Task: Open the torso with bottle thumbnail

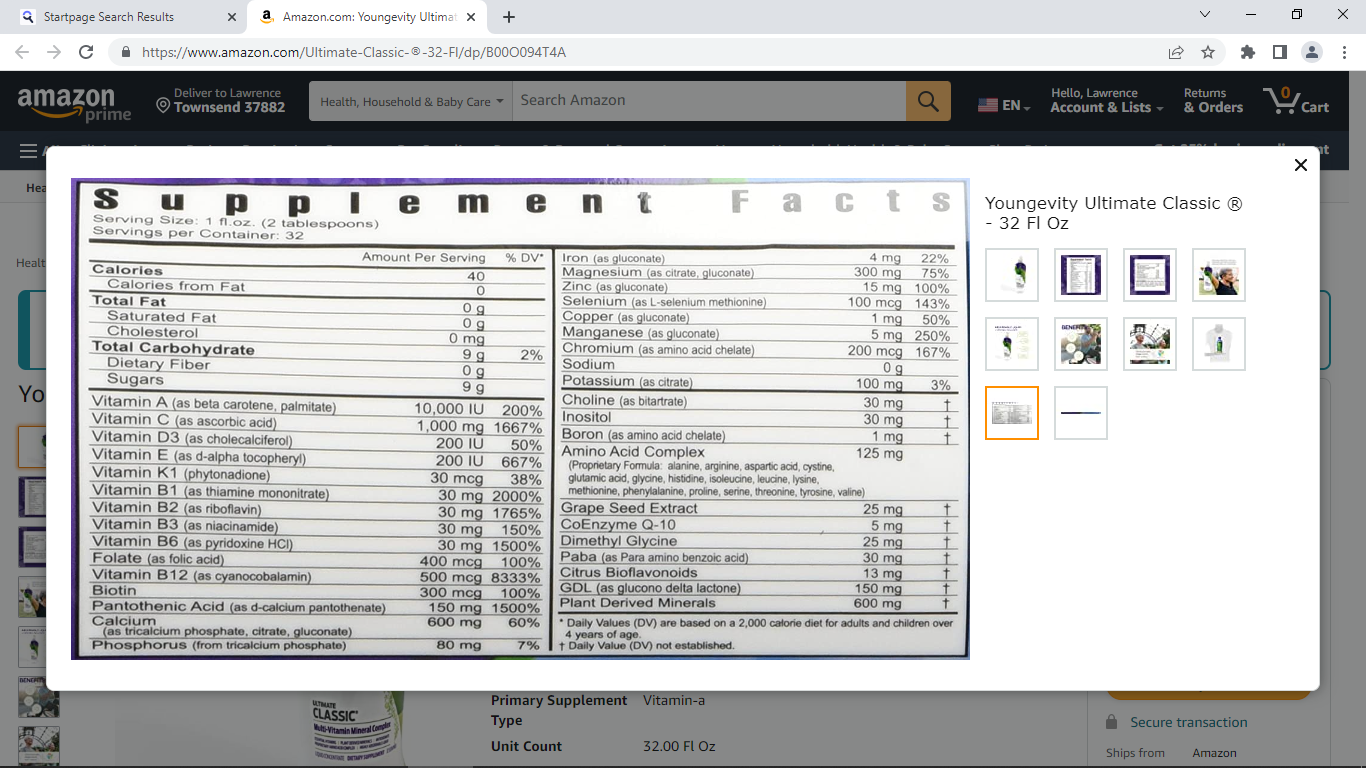Action: coord(1218,344)
